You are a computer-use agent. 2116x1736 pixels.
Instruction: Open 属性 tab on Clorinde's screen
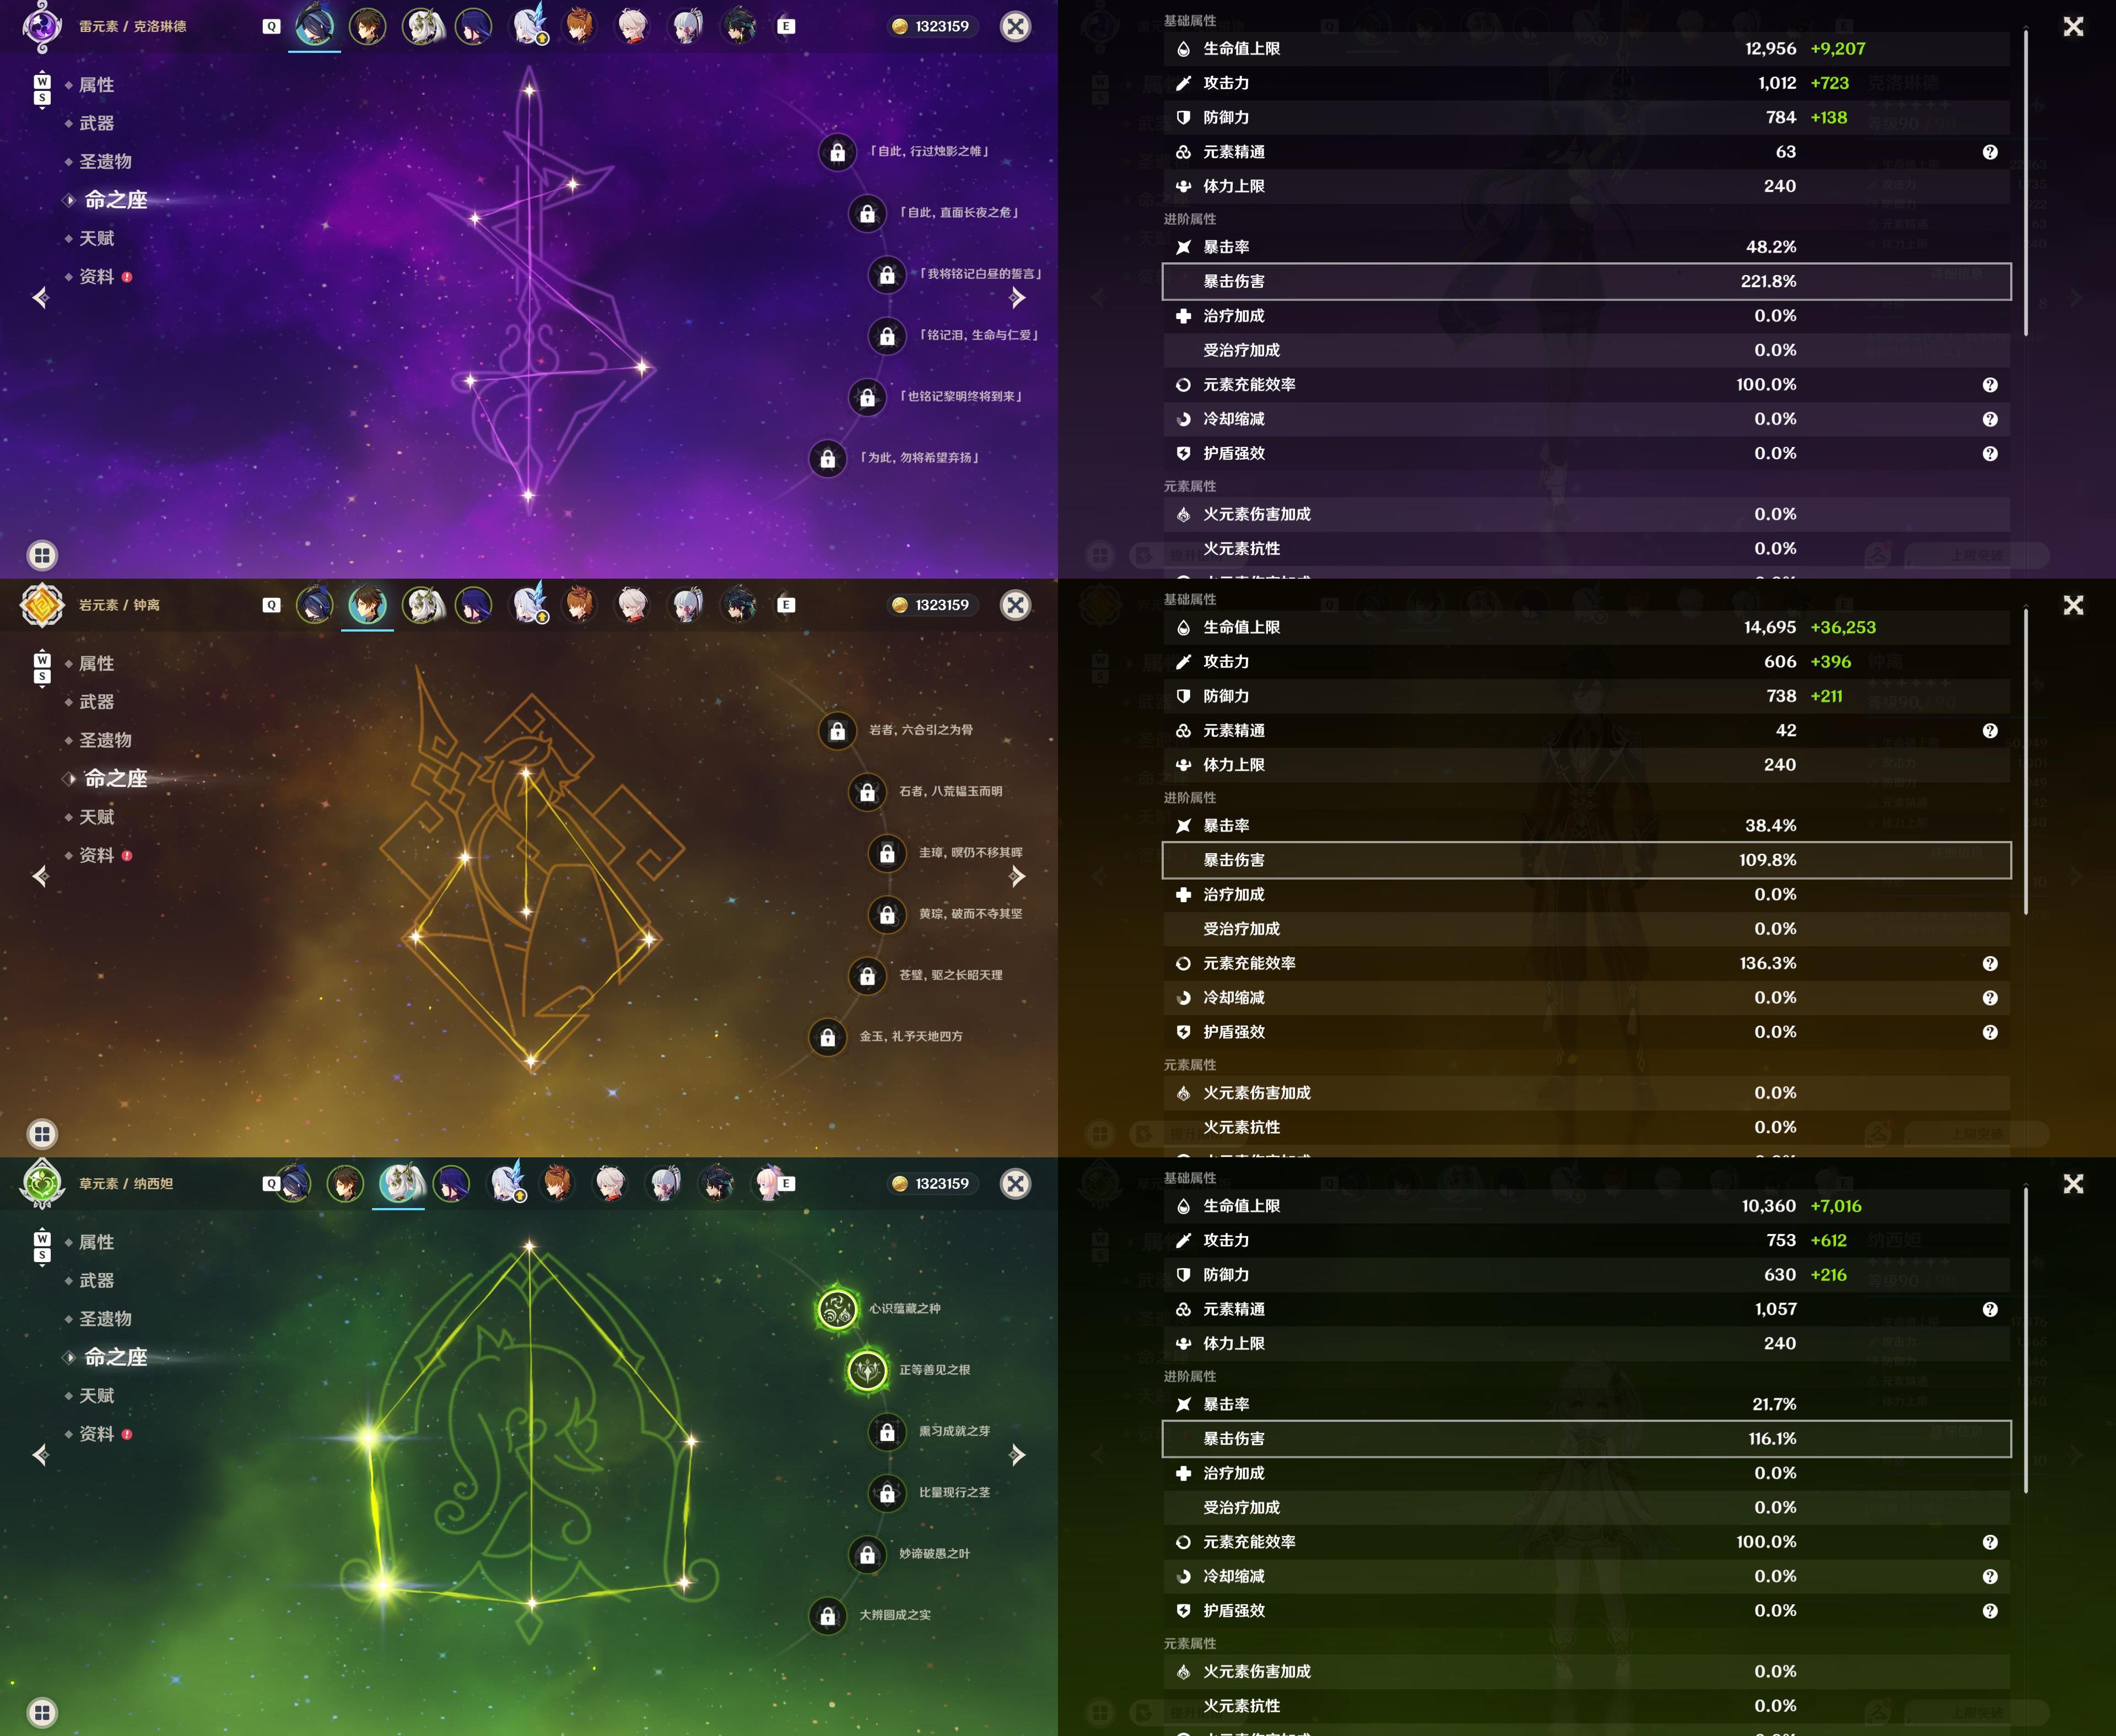coord(96,85)
